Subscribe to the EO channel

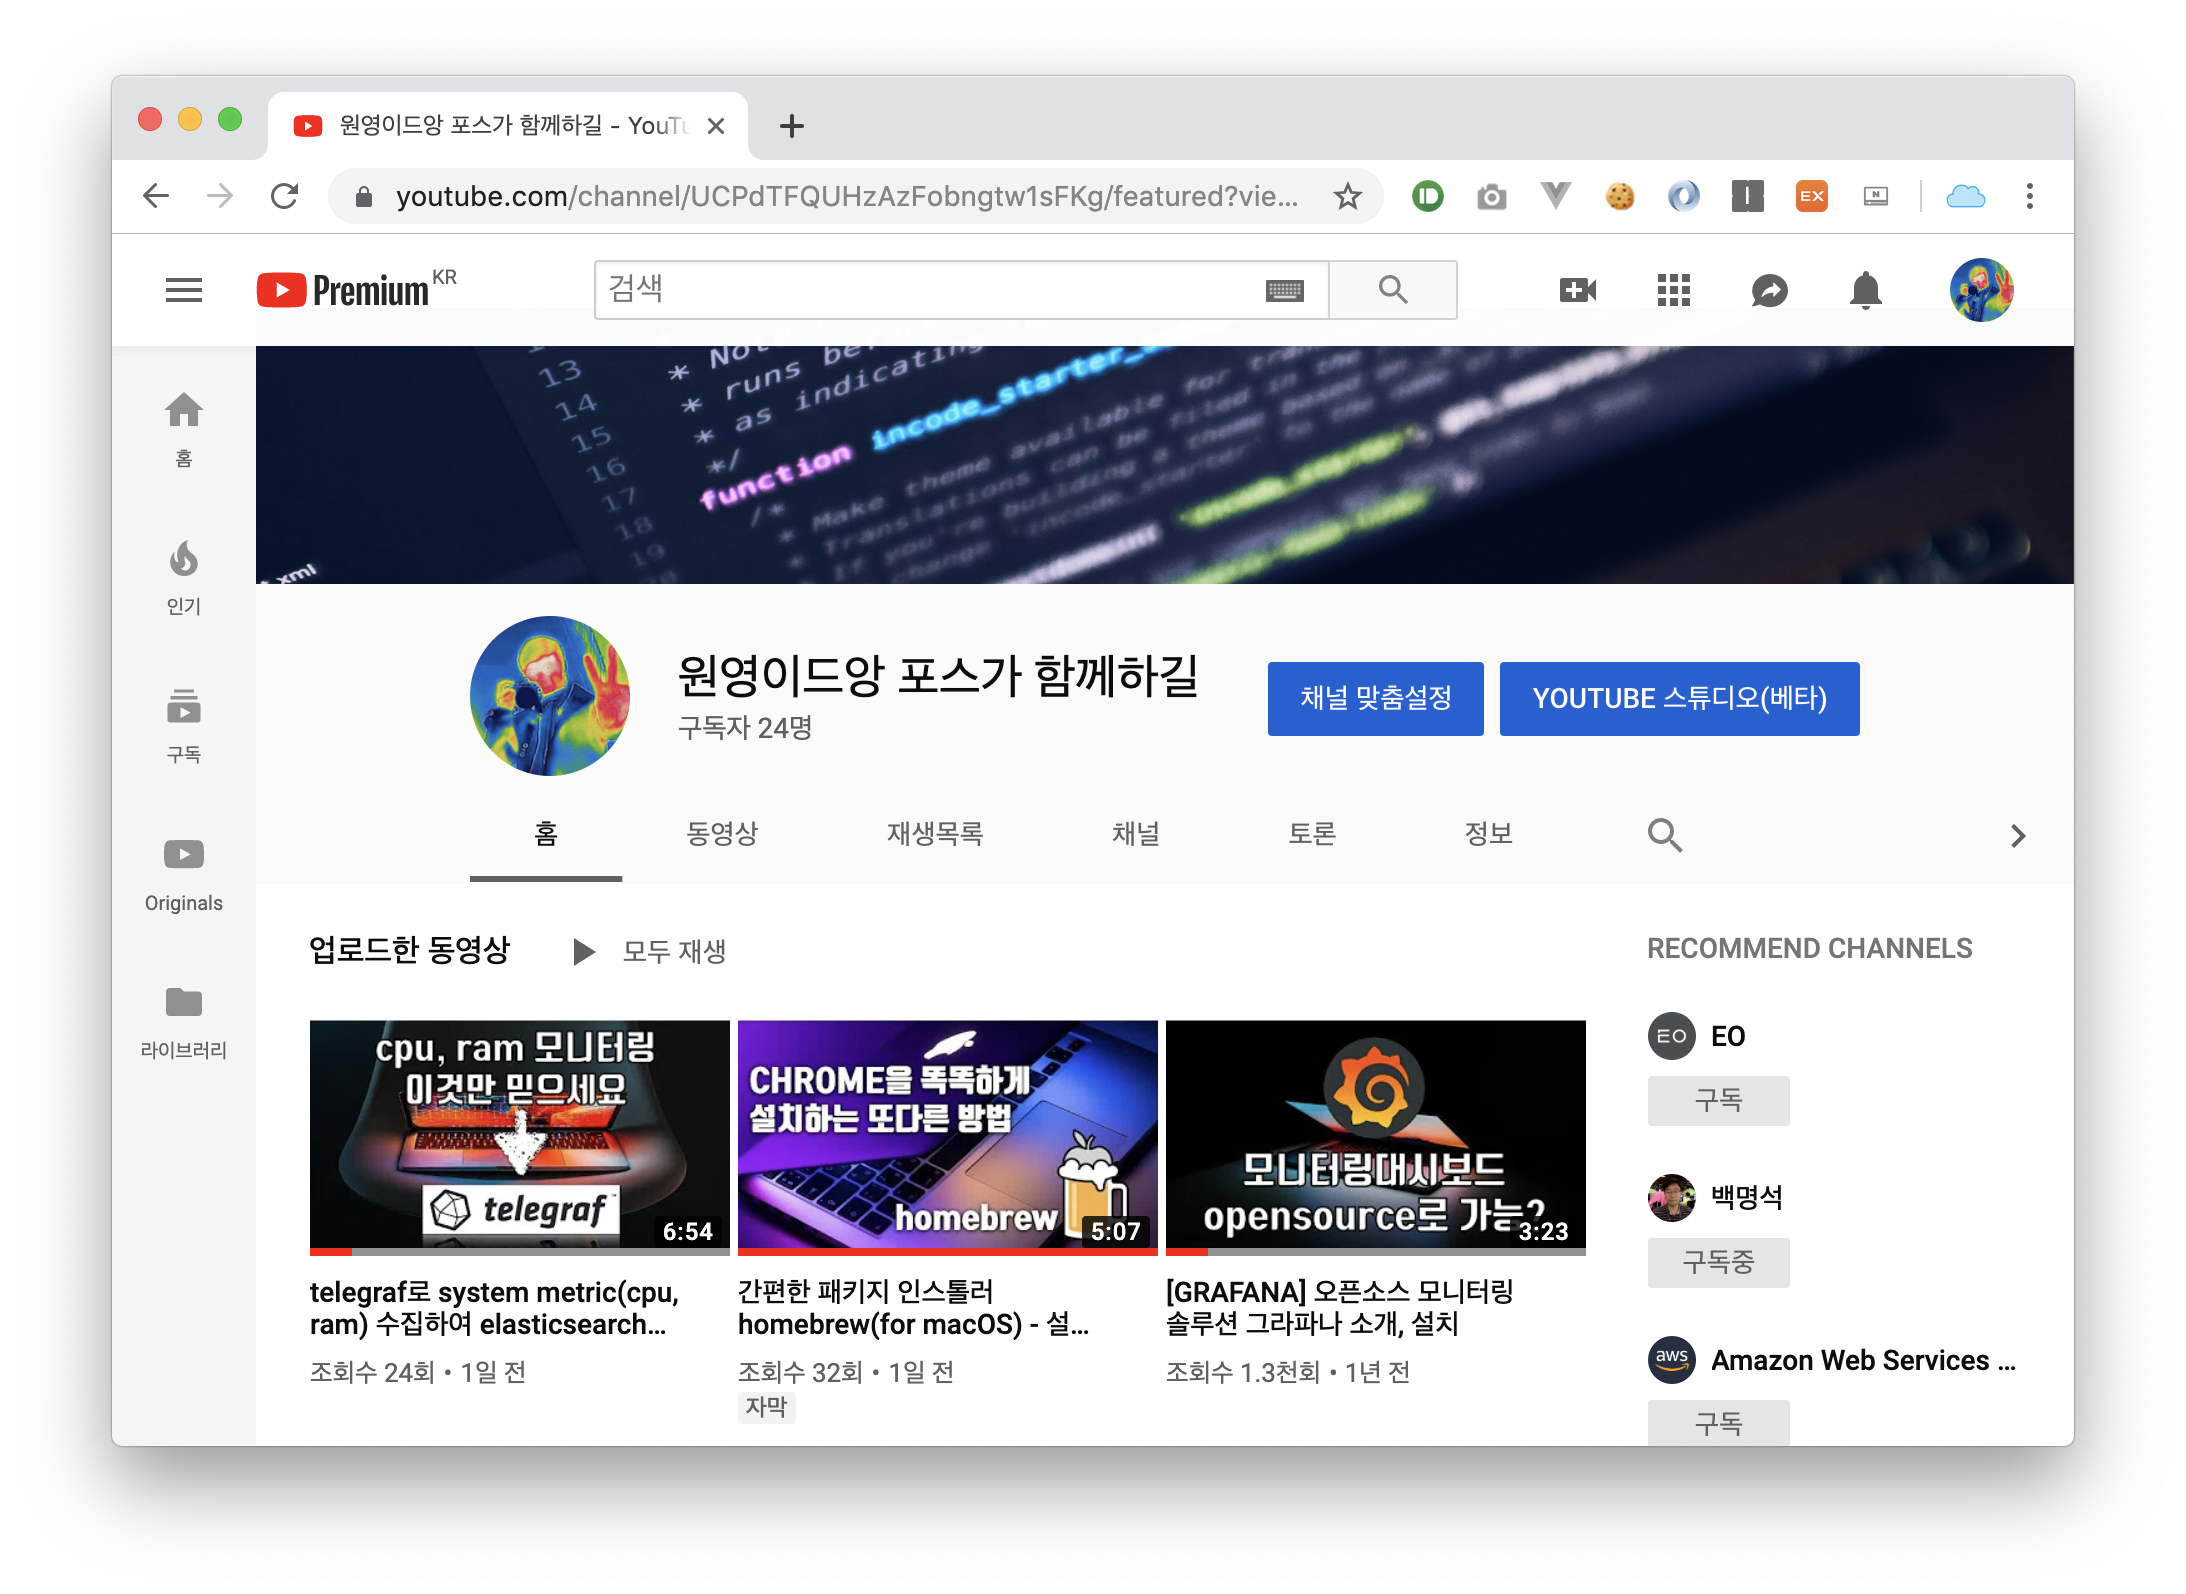coord(1718,1100)
